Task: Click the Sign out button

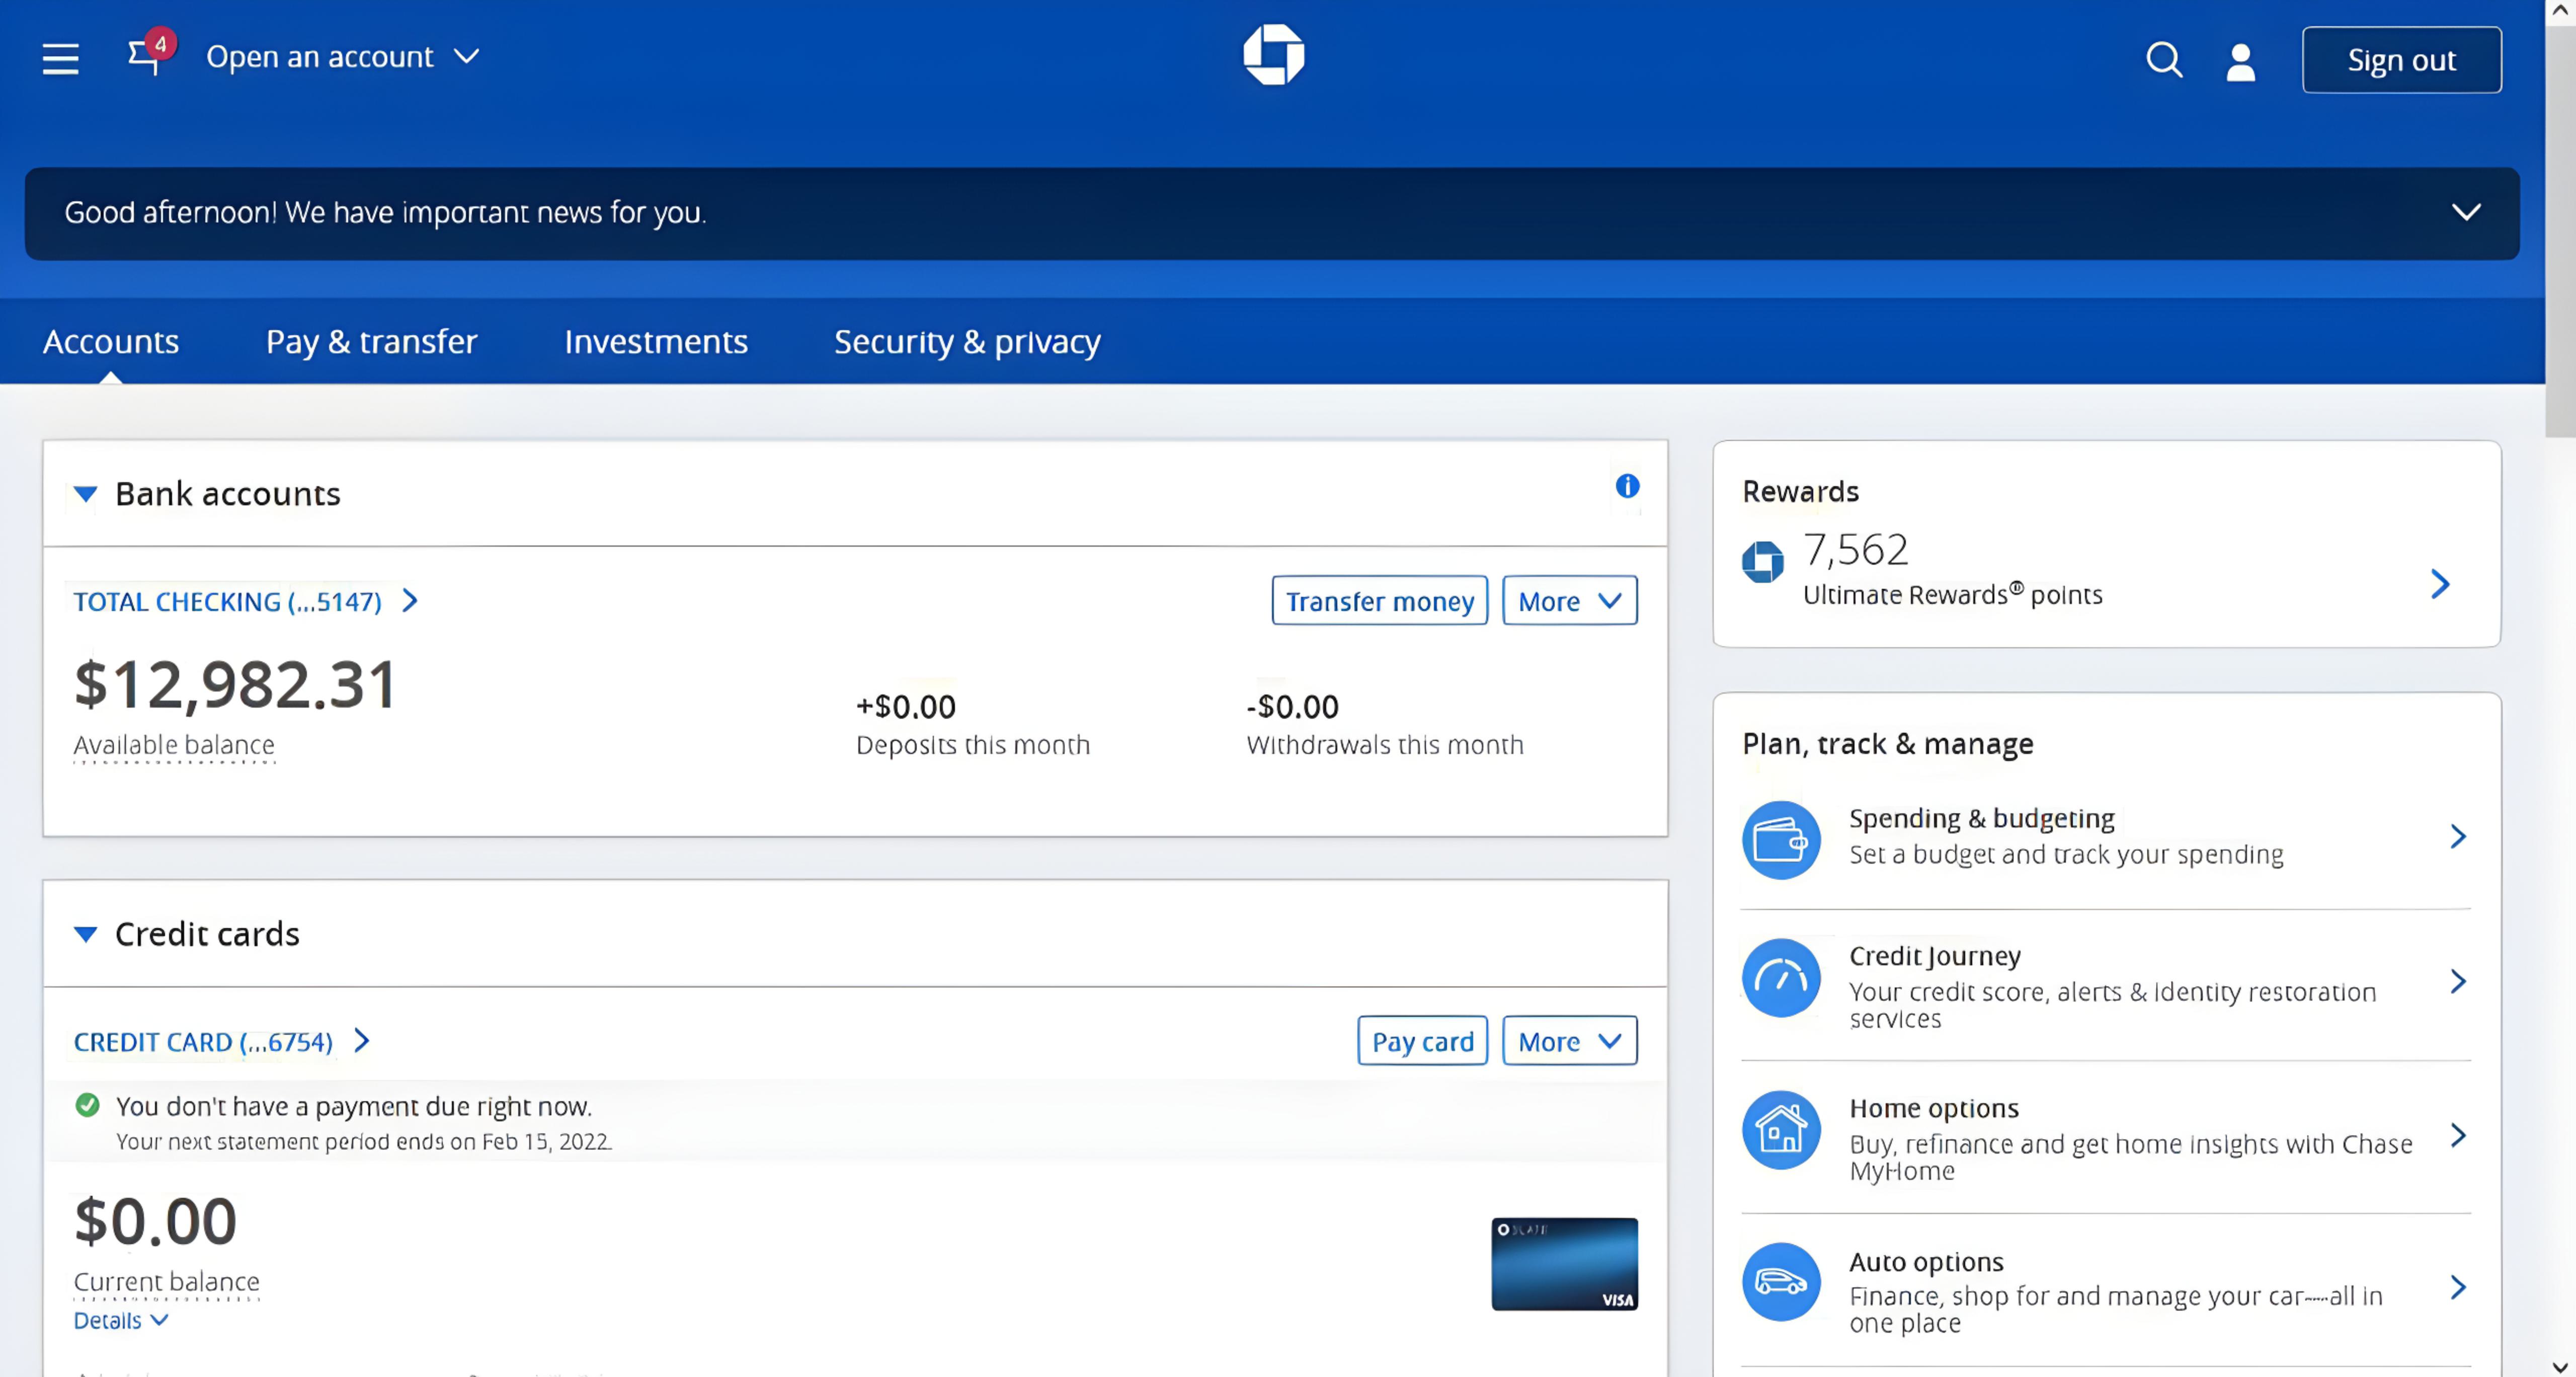Action: [2401, 60]
